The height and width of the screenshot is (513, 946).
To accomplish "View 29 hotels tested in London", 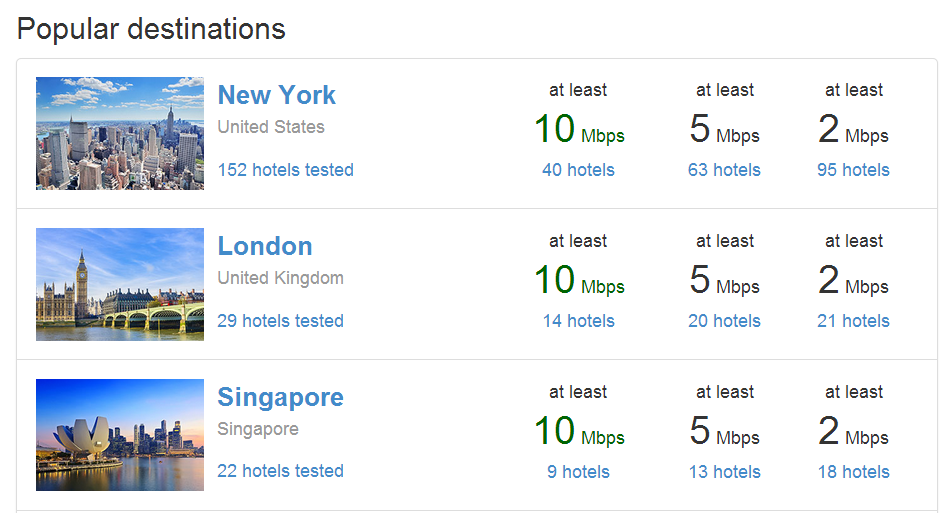I will (280, 321).
